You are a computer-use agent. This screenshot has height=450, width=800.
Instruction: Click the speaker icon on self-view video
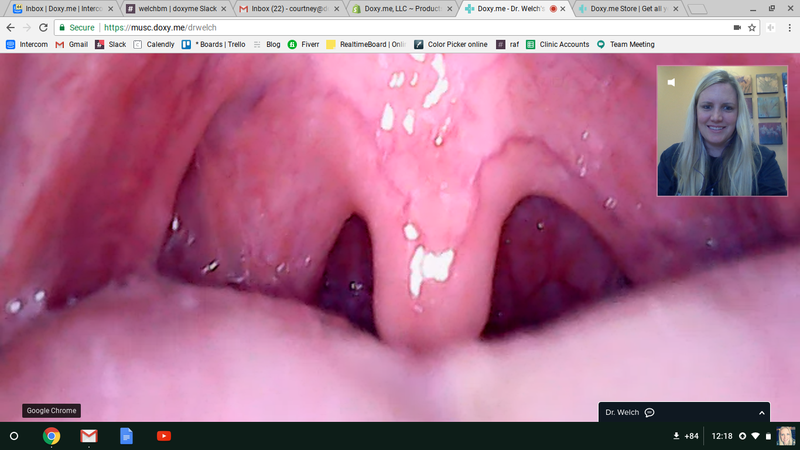[671, 82]
